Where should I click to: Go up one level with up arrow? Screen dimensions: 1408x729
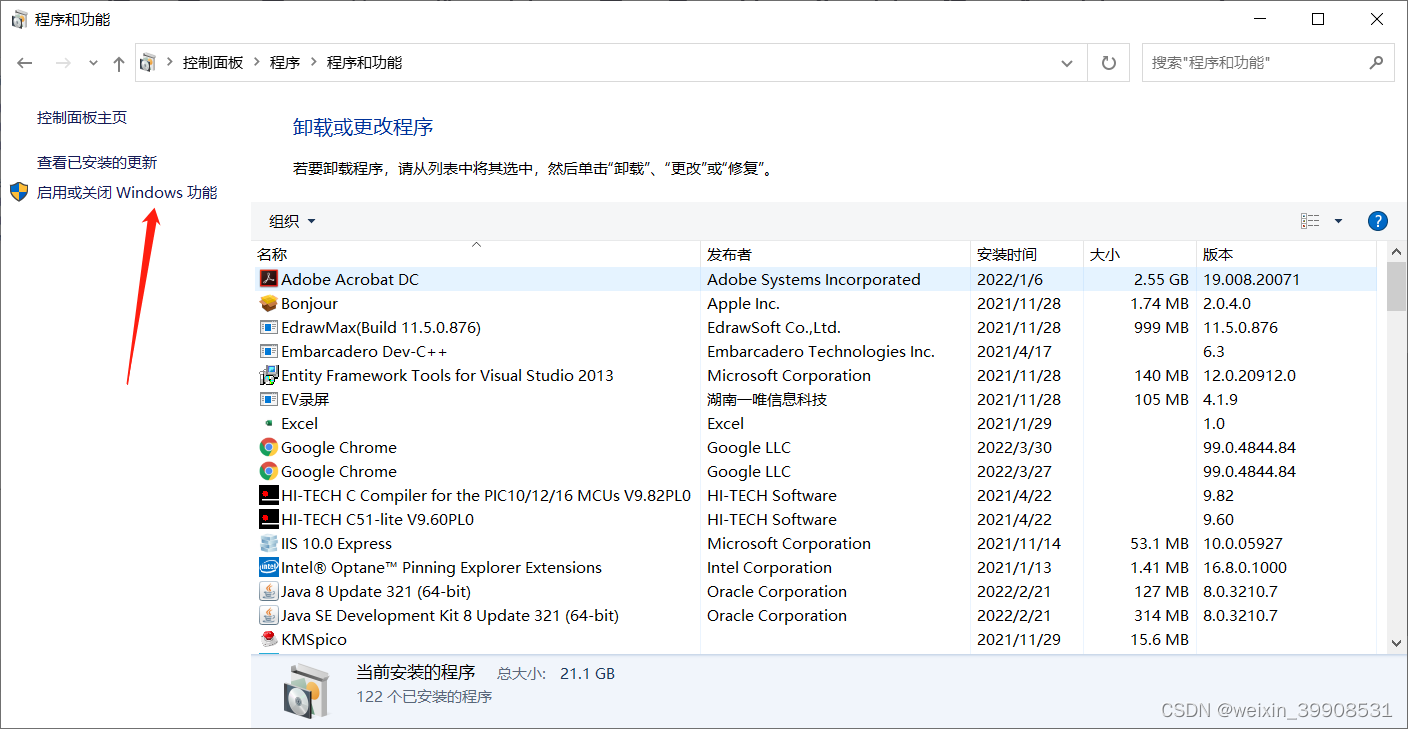pos(119,63)
